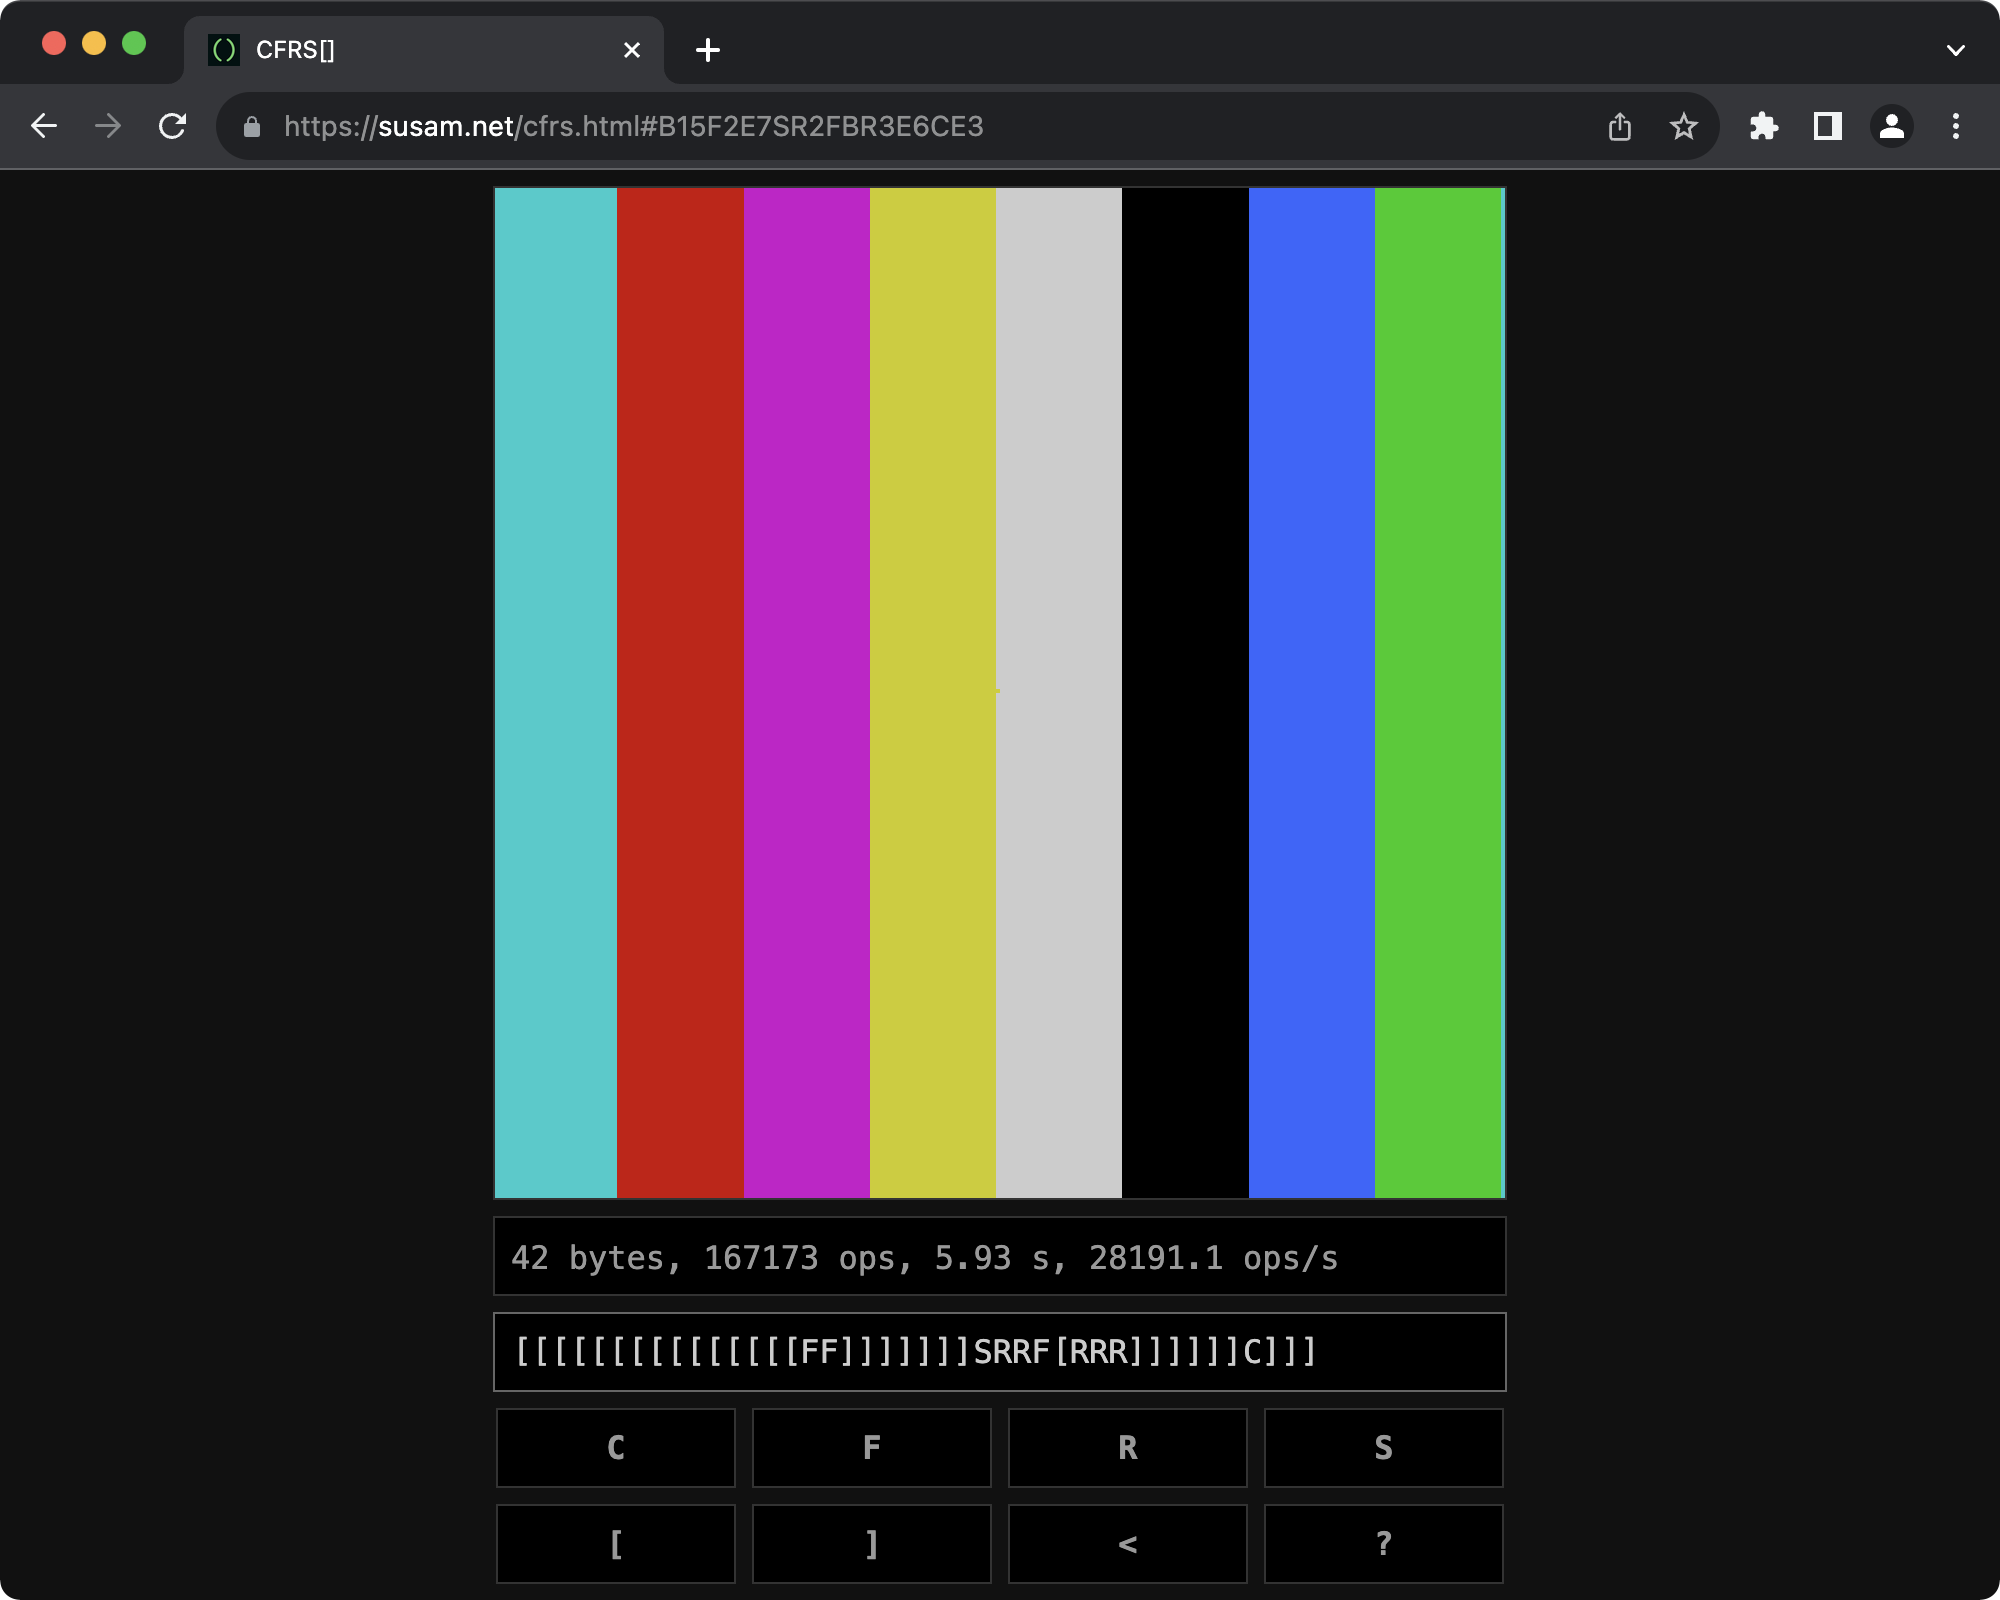Open the extensions puzzle icon
2000x1600 pixels.
(x=1764, y=126)
